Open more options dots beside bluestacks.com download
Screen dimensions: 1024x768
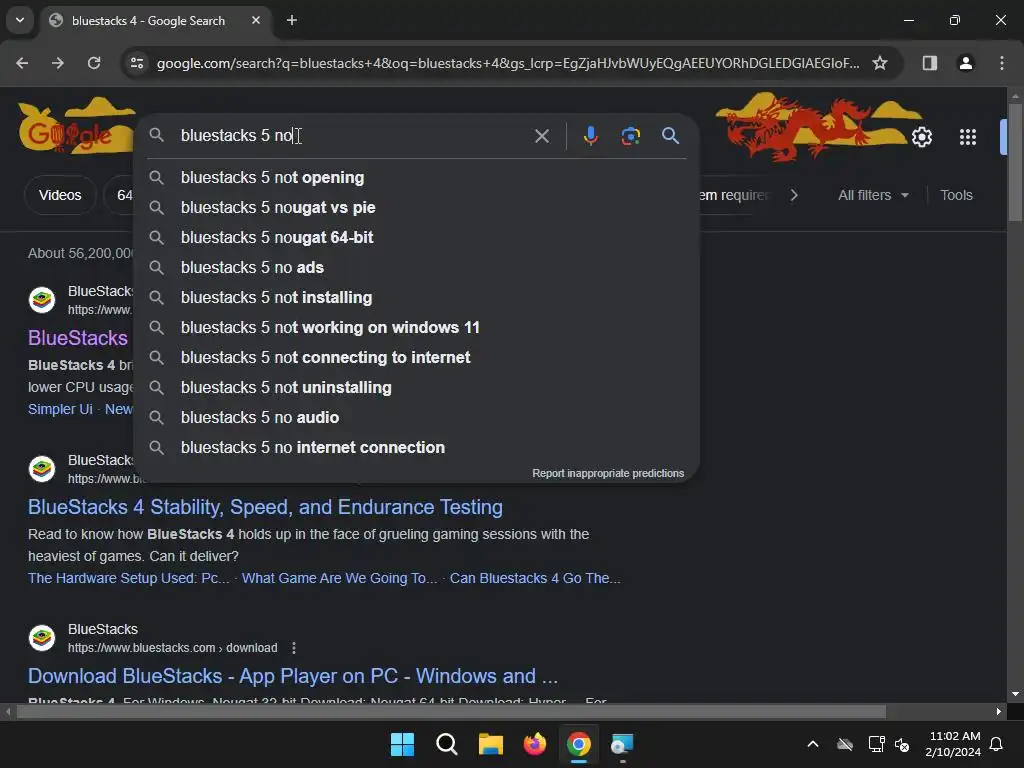[x=294, y=648]
